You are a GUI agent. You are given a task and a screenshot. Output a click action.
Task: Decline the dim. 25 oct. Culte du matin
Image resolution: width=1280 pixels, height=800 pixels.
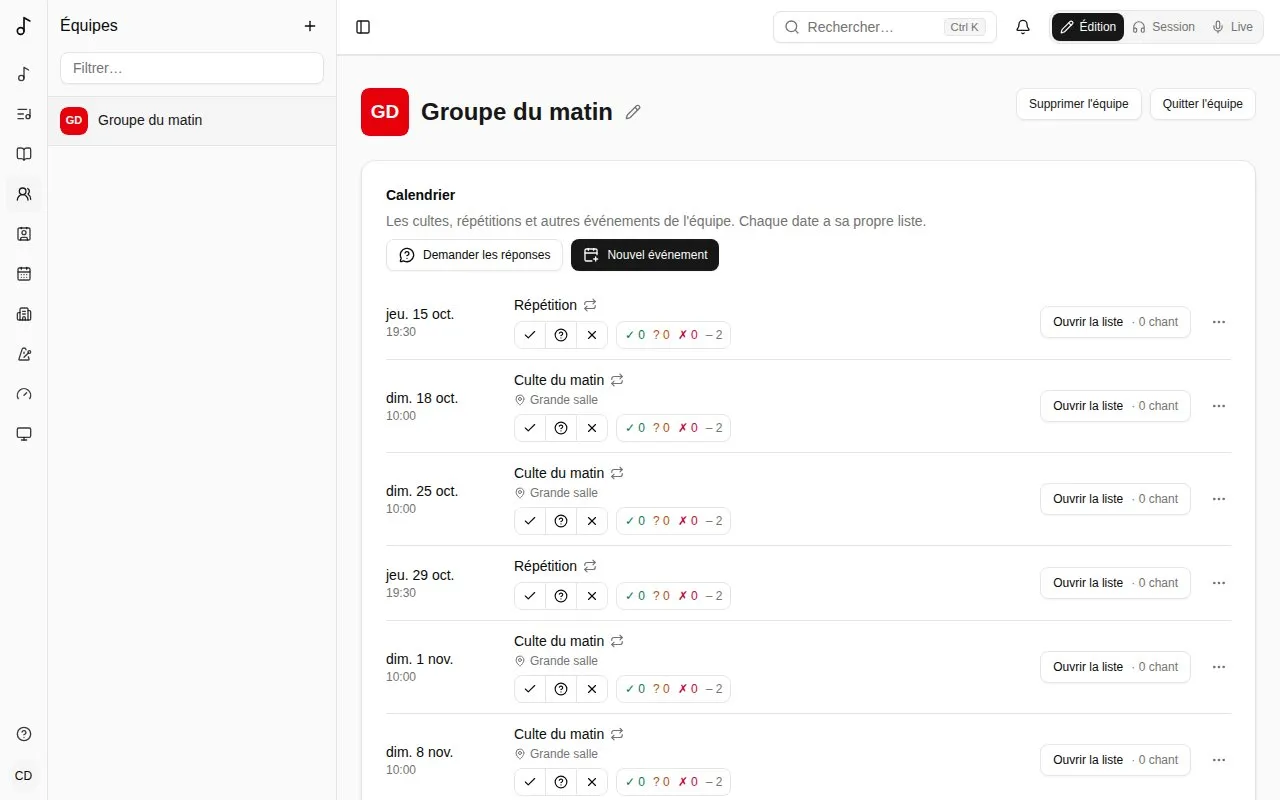[592, 521]
